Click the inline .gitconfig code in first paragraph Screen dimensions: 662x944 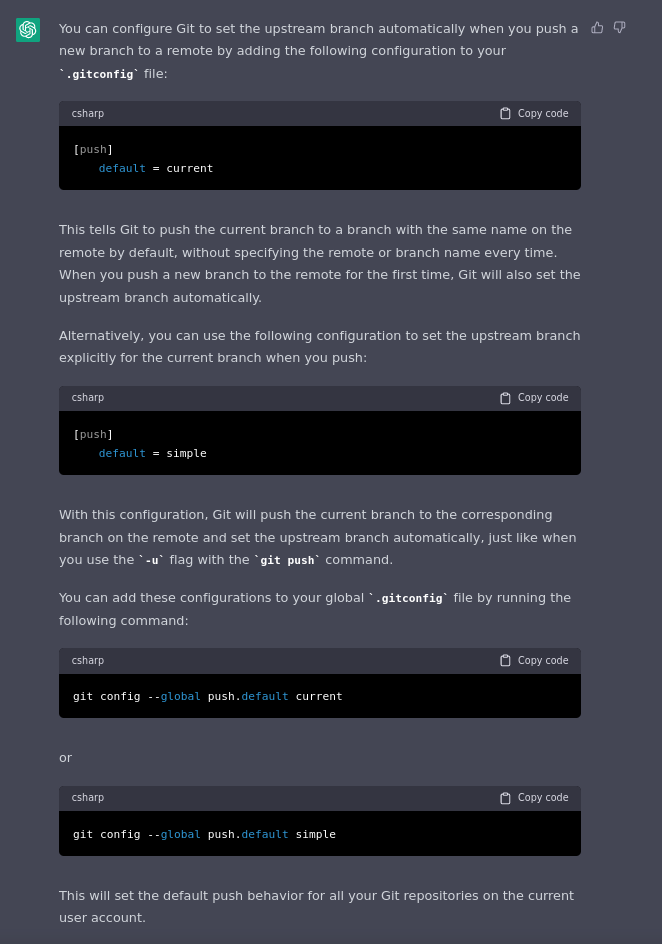coord(99,74)
